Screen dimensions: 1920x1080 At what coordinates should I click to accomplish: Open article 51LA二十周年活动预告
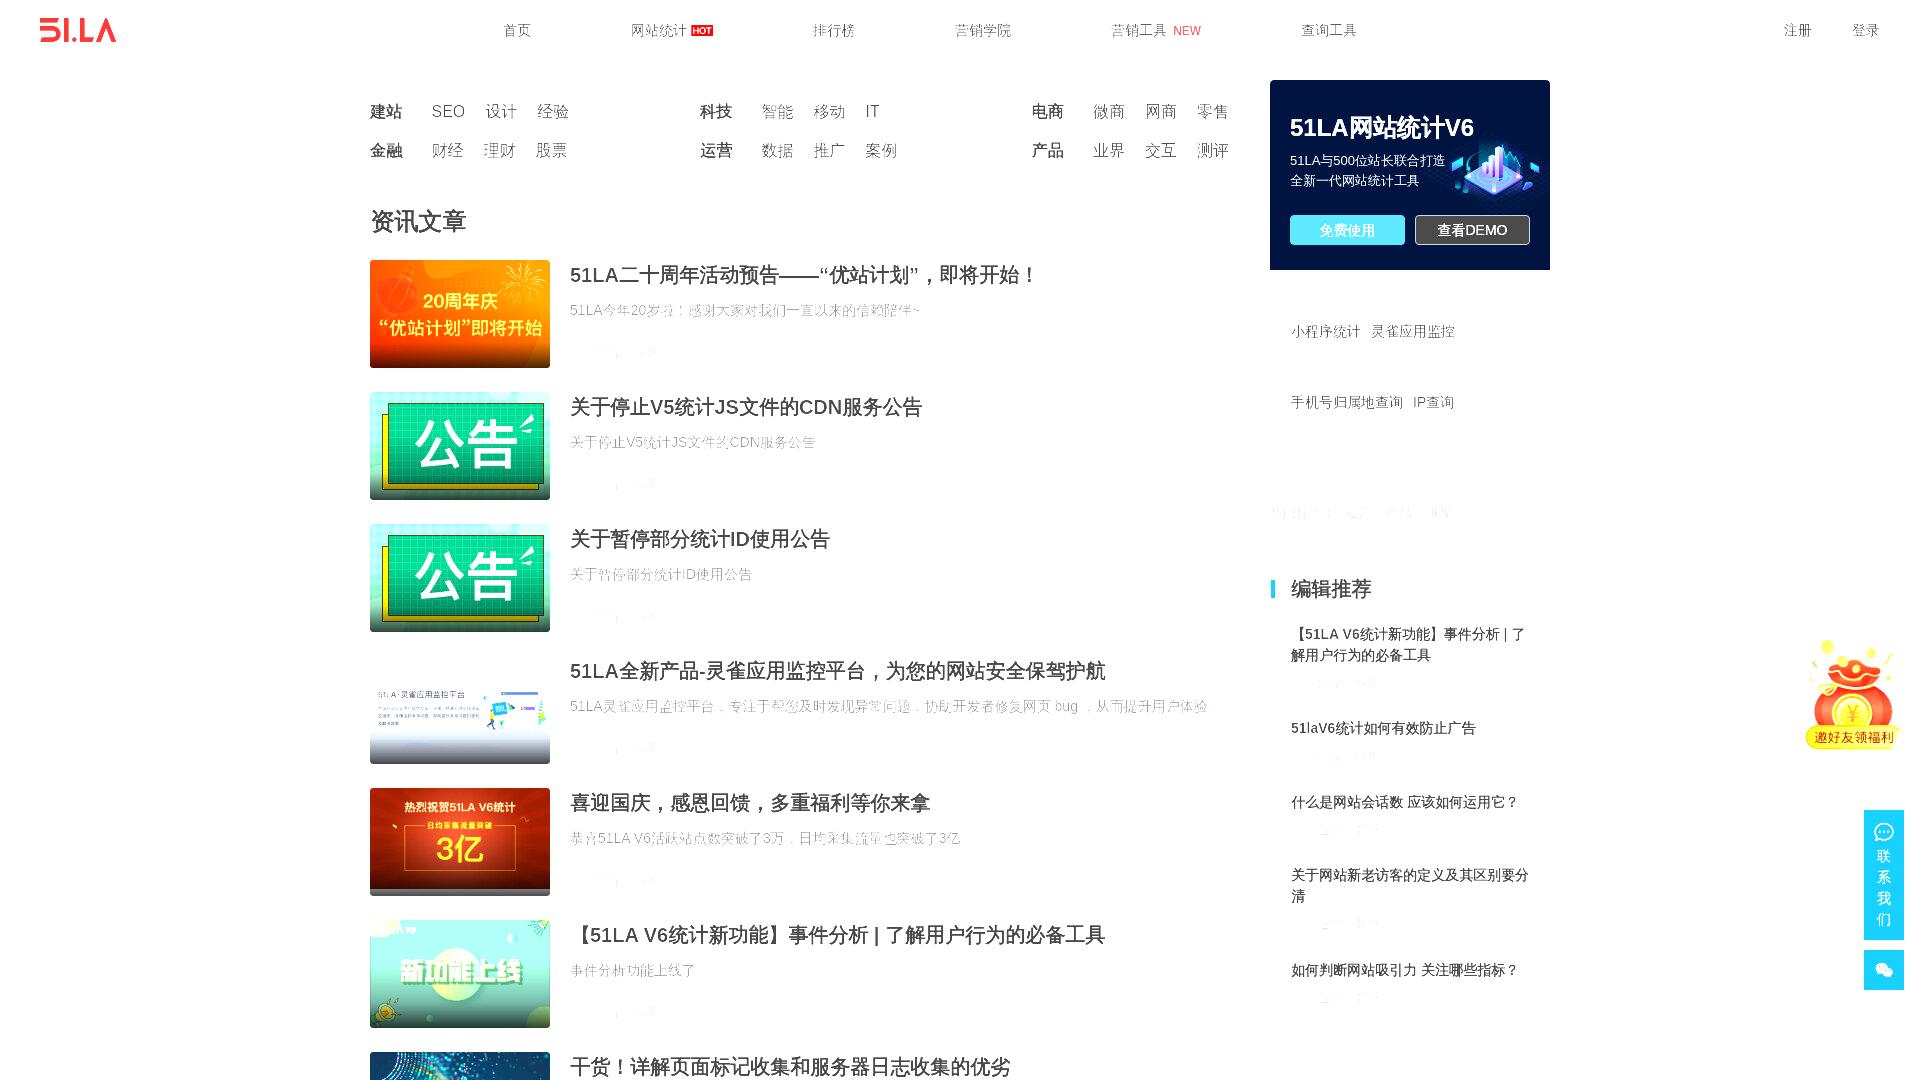click(803, 275)
